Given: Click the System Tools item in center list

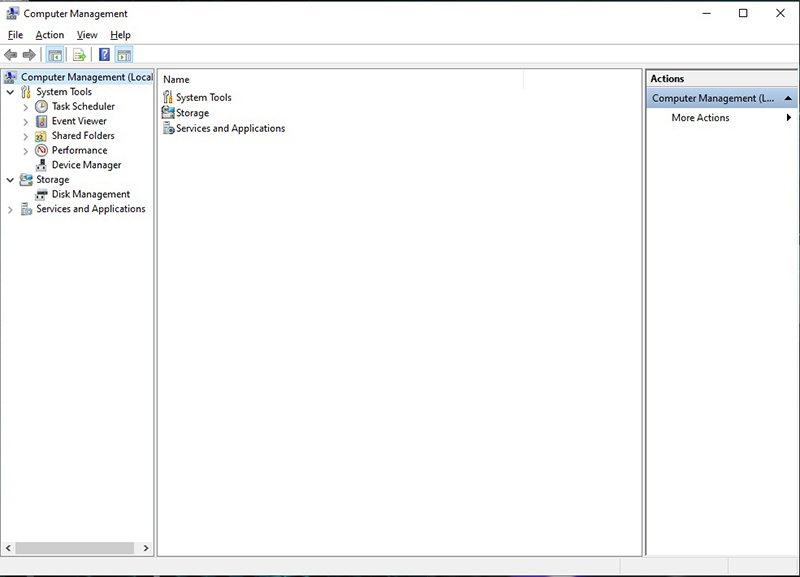Looking at the screenshot, I should 203,98.
